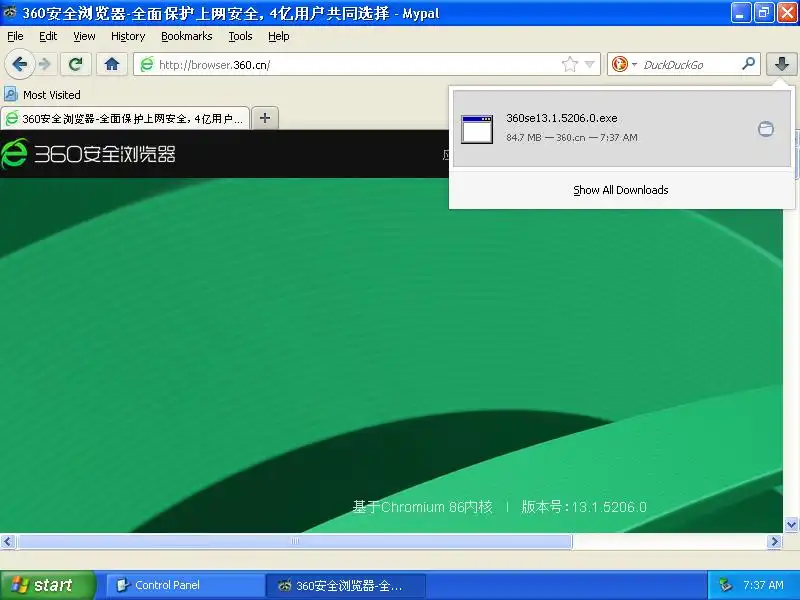Open the Edit menu

(x=48, y=36)
